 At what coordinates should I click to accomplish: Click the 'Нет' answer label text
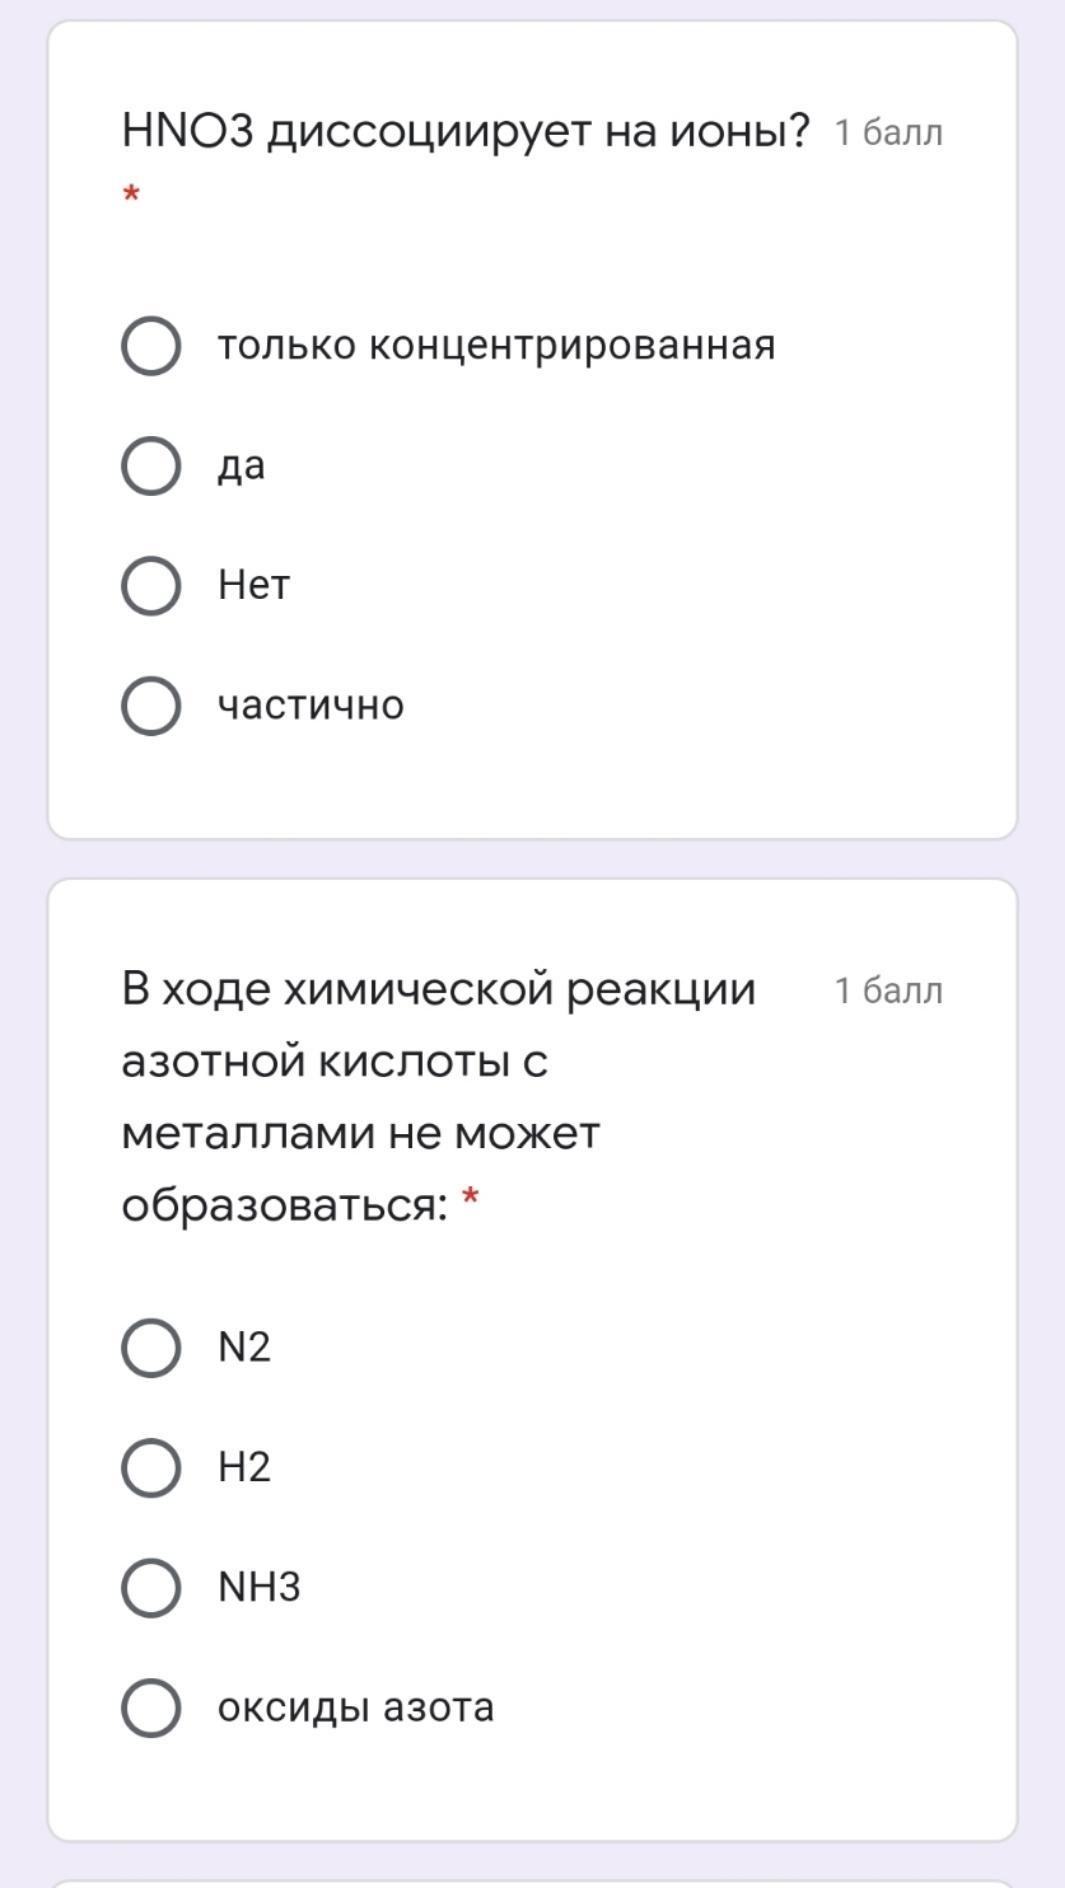[254, 585]
